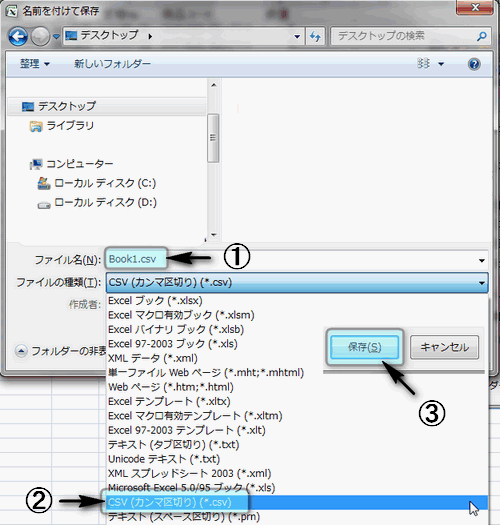500x525 pixels.
Task: Choose テキスト (タブ区切り) (*.txt)
Action: (297, 445)
